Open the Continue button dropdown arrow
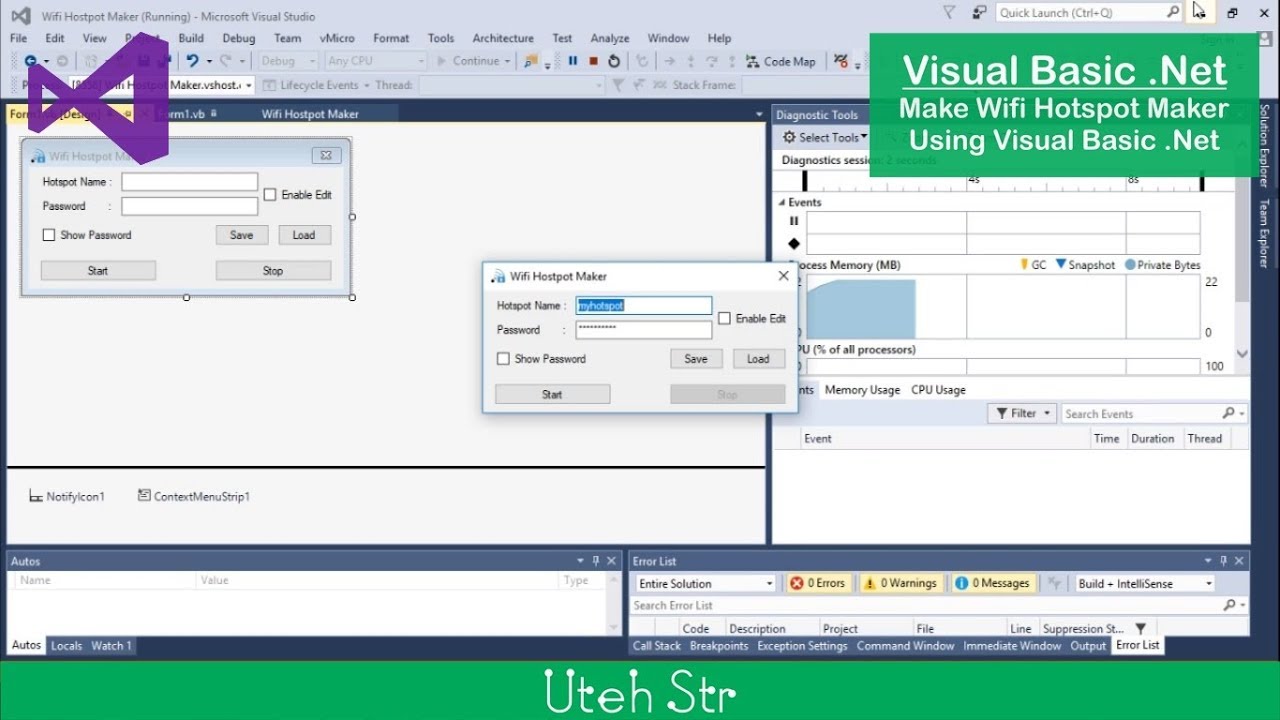 point(507,62)
